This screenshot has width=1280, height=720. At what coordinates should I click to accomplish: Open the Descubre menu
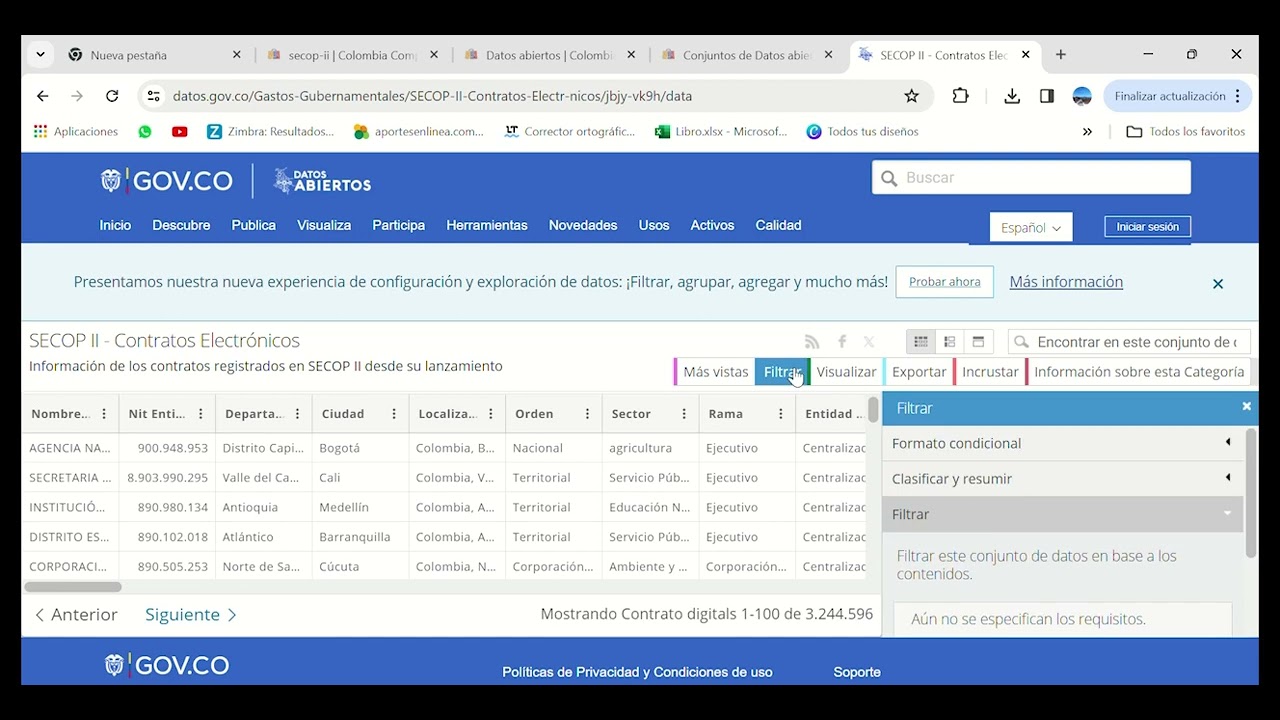click(x=181, y=225)
